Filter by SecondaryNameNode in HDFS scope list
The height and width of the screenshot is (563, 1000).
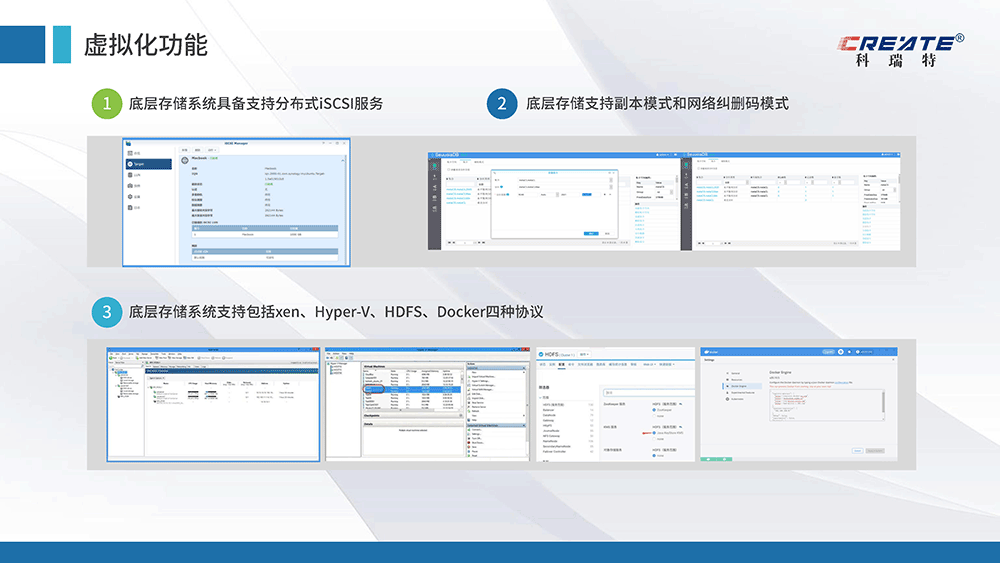(x=557, y=446)
